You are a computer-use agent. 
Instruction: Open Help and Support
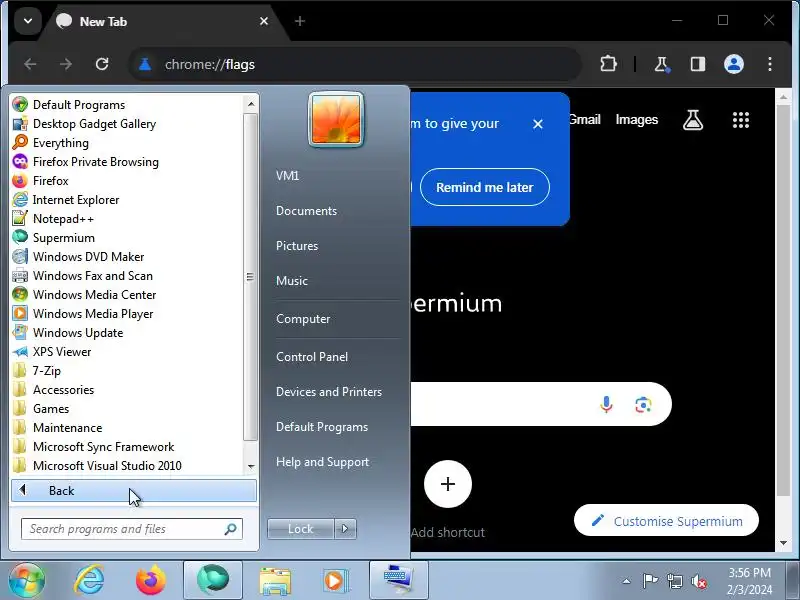tap(322, 462)
